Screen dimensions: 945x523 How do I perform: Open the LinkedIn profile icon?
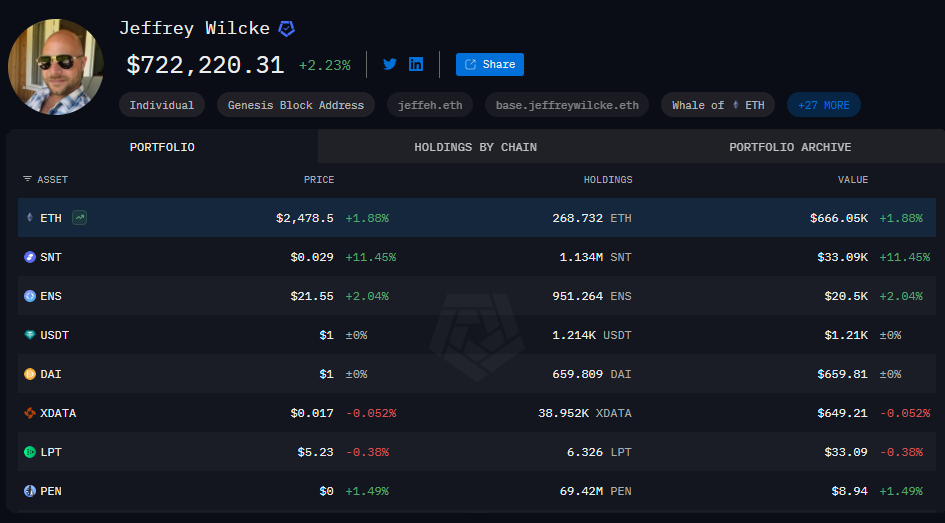416,64
